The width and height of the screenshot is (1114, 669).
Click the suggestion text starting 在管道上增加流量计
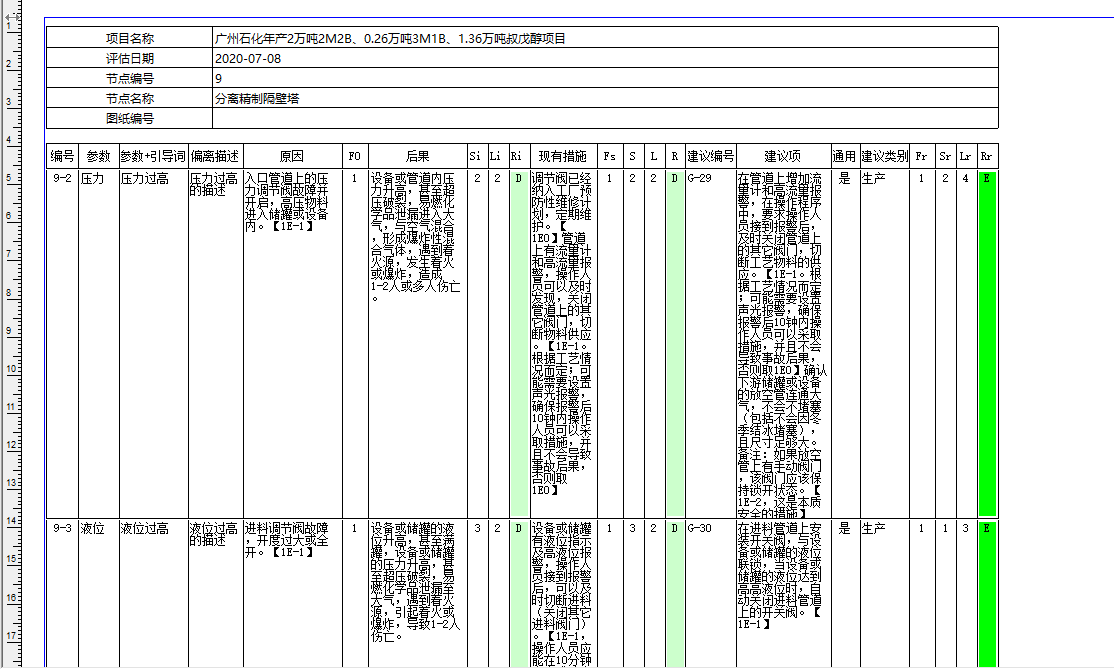(x=782, y=345)
